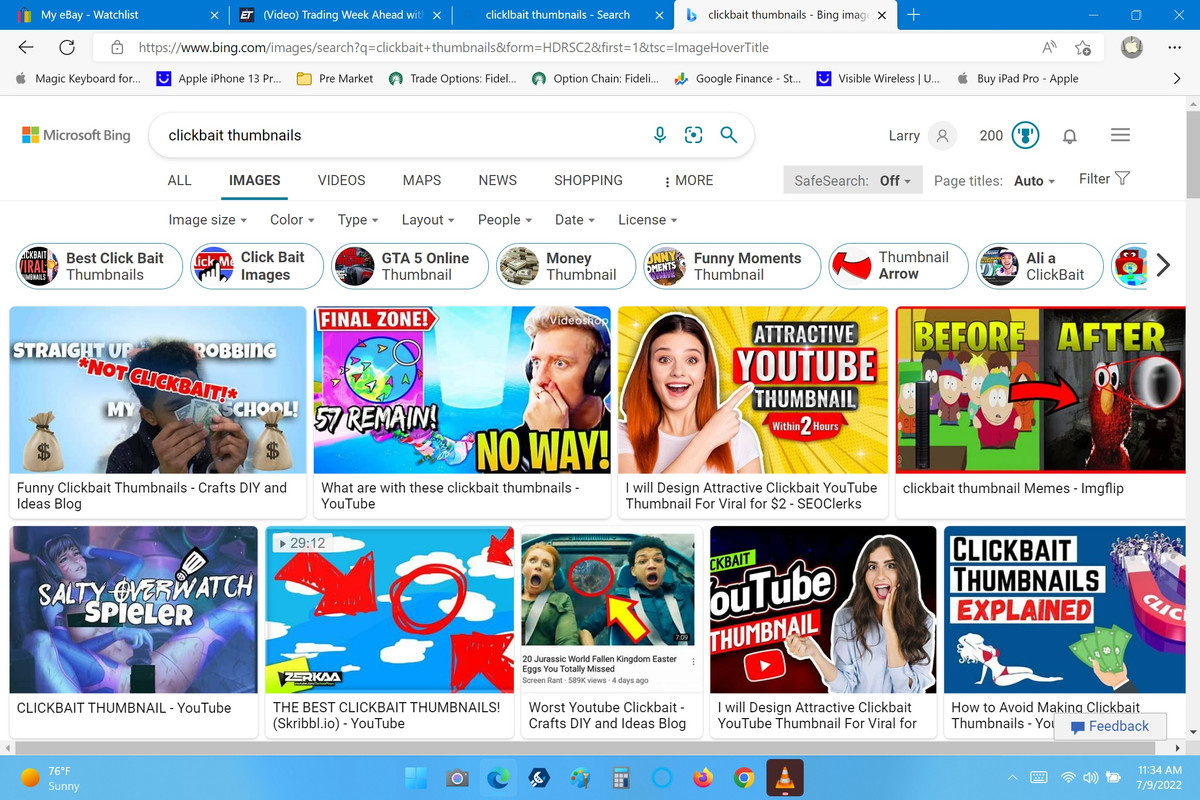Open Bing notifications bell
This screenshot has height=800, width=1200.
click(x=1070, y=136)
